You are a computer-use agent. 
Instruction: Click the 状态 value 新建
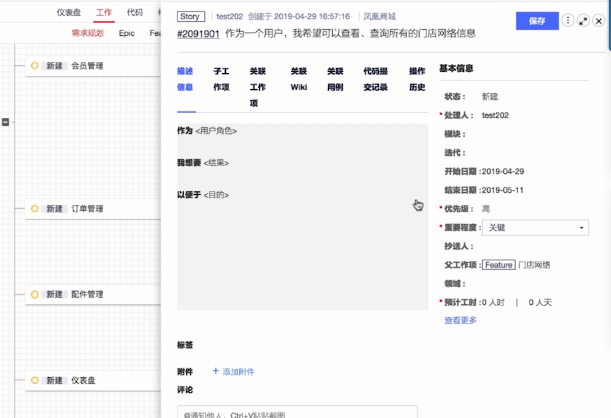tap(490, 97)
